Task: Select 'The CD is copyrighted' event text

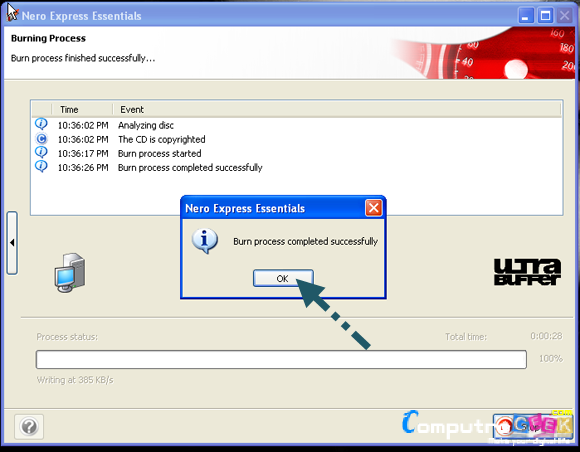Action: click(162, 139)
